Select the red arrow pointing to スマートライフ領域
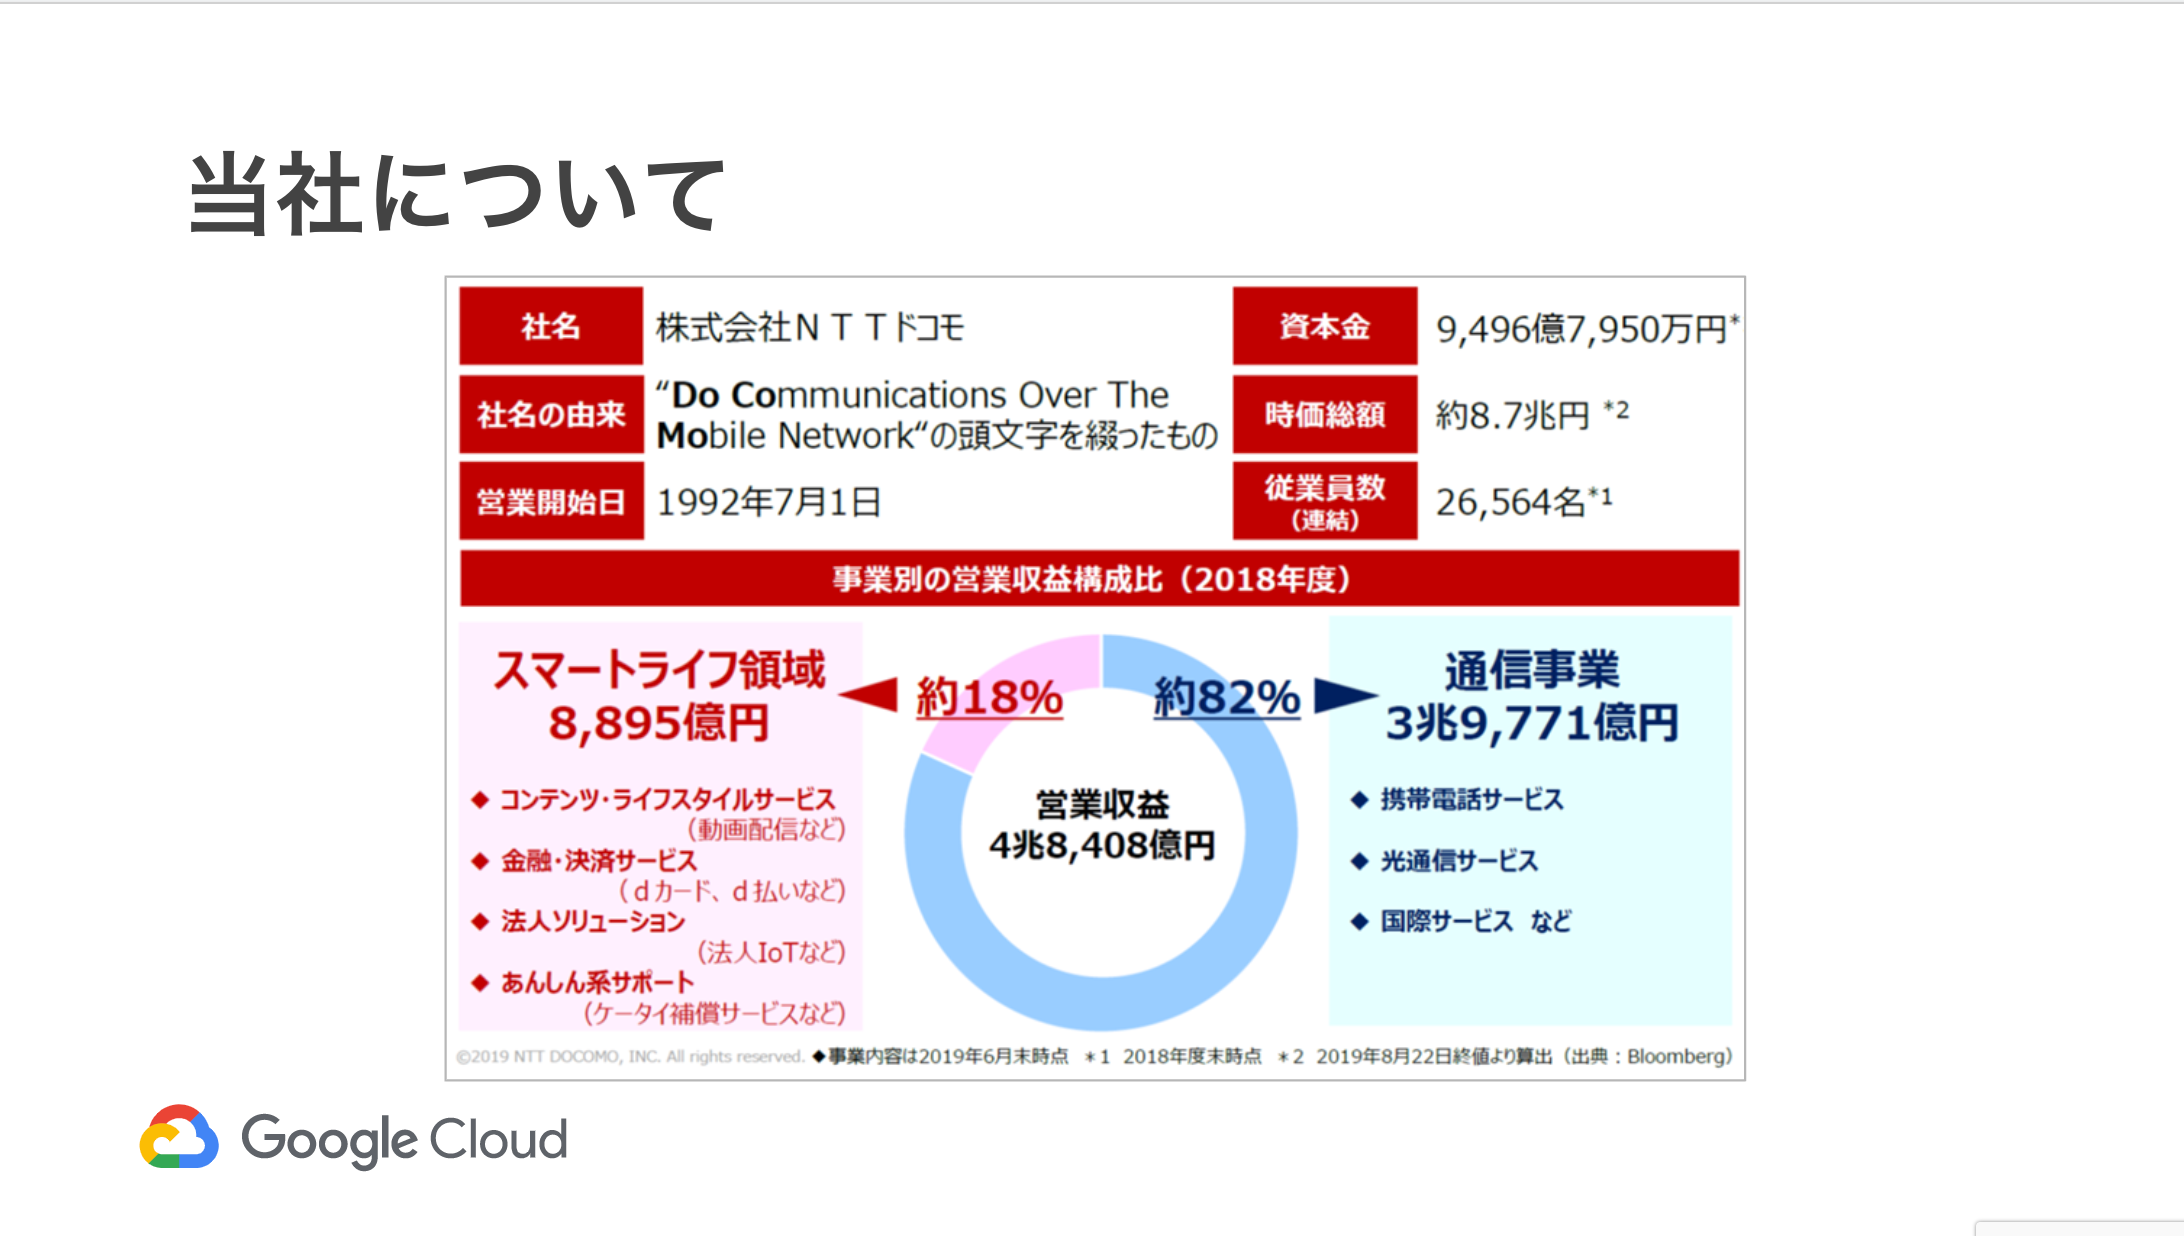Screen dimensions: 2184x1236 click(875, 697)
